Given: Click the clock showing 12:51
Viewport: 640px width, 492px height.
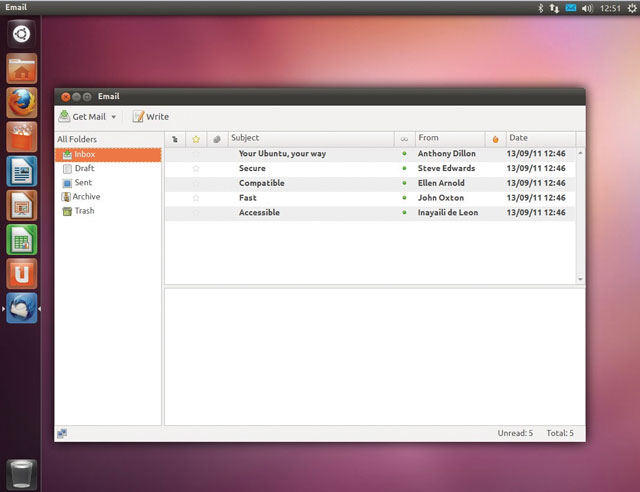Looking at the screenshot, I should (x=610, y=8).
